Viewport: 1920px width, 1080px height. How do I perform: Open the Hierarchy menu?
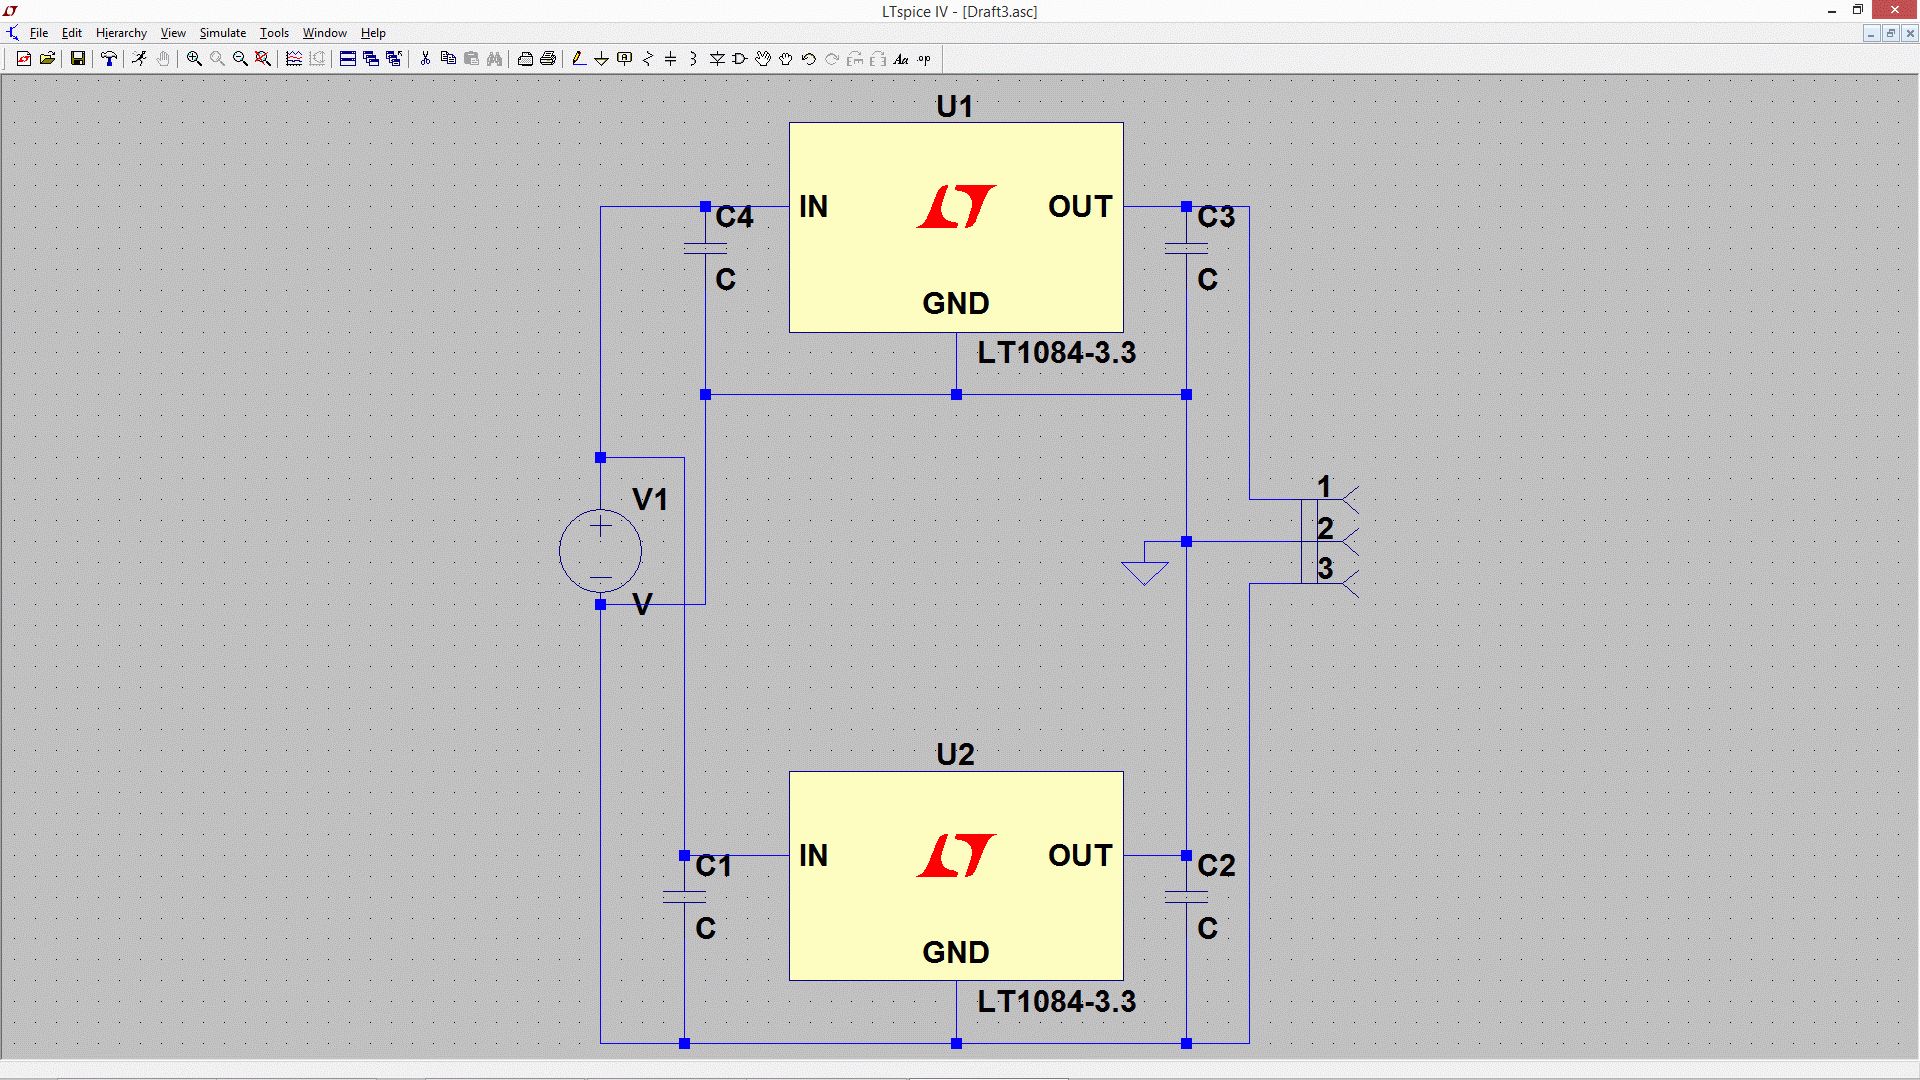(x=121, y=33)
